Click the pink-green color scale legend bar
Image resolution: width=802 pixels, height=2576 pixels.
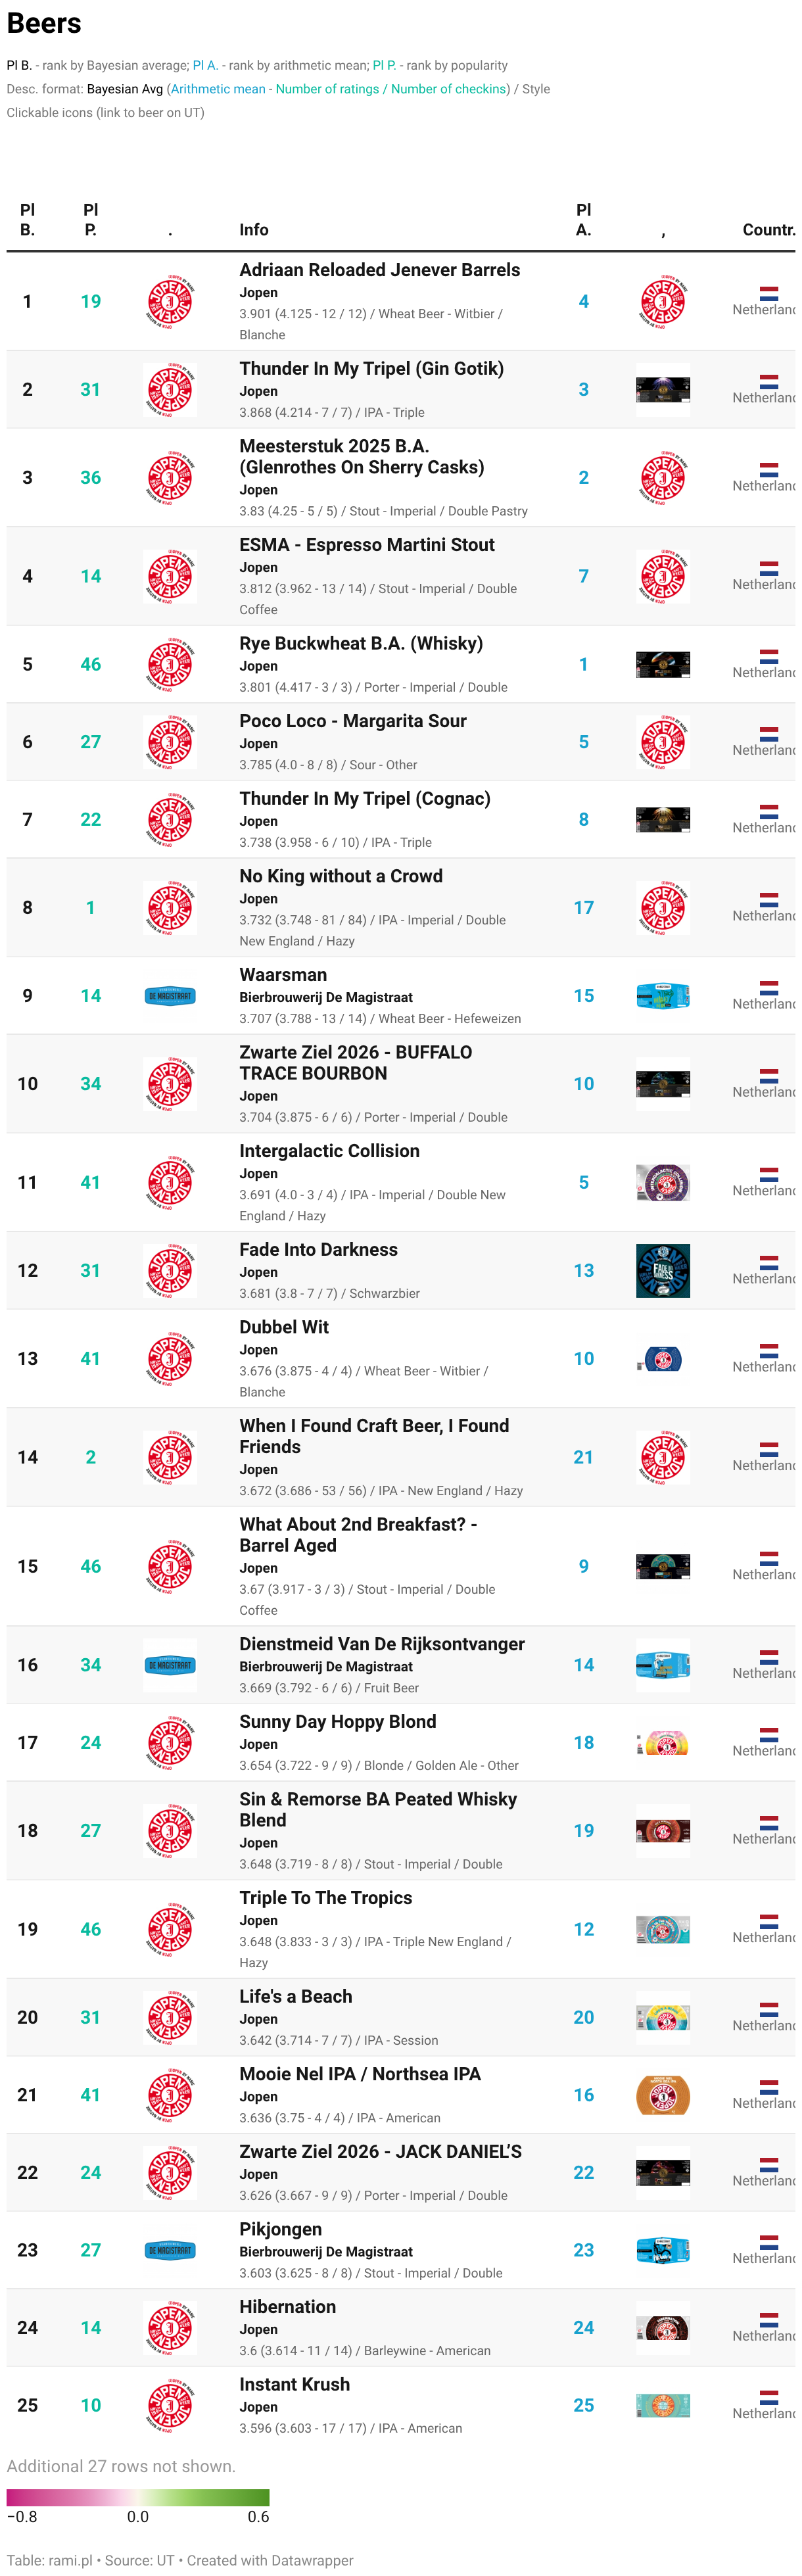138,2498
